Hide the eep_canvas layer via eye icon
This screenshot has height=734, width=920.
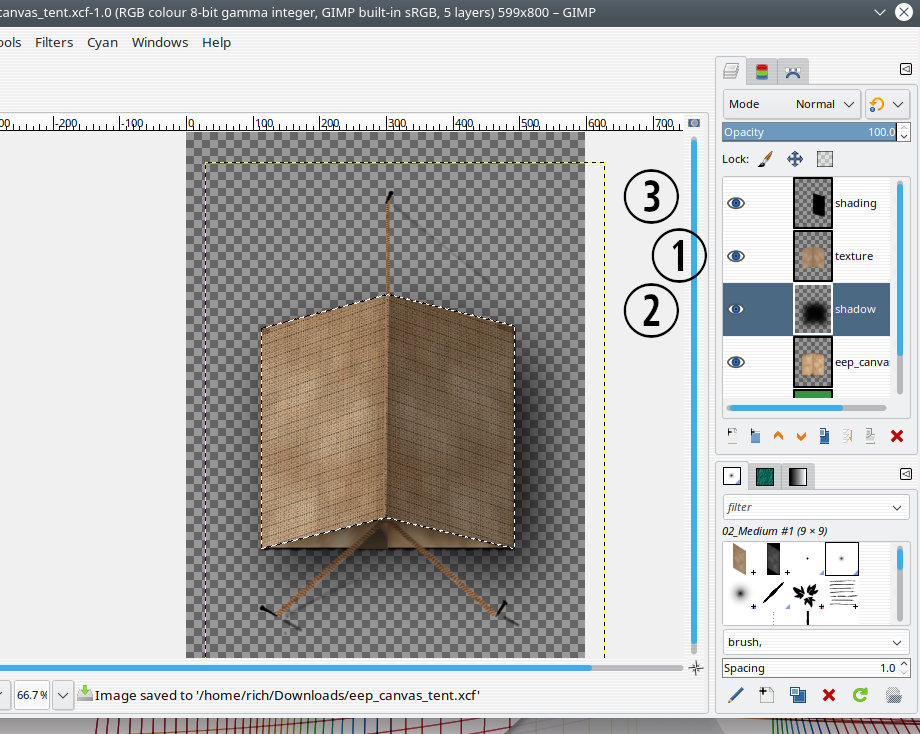click(x=736, y=363)
